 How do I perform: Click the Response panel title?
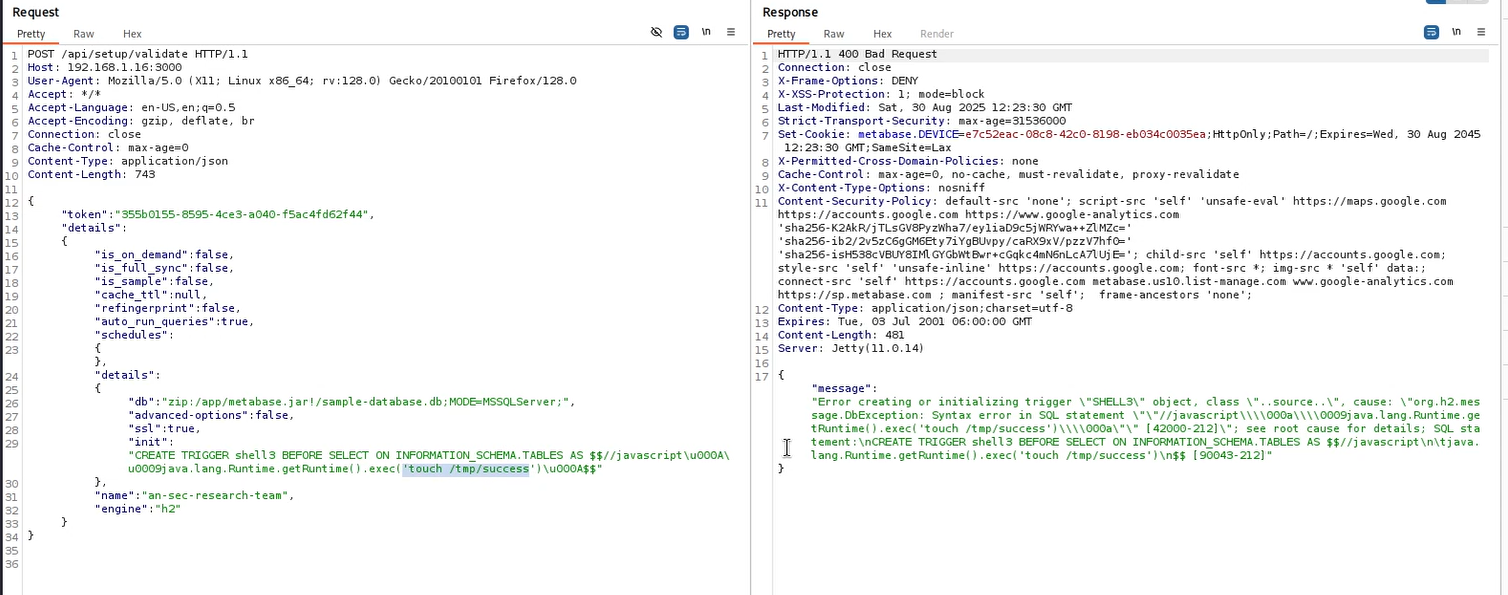(x=790, y=12)
